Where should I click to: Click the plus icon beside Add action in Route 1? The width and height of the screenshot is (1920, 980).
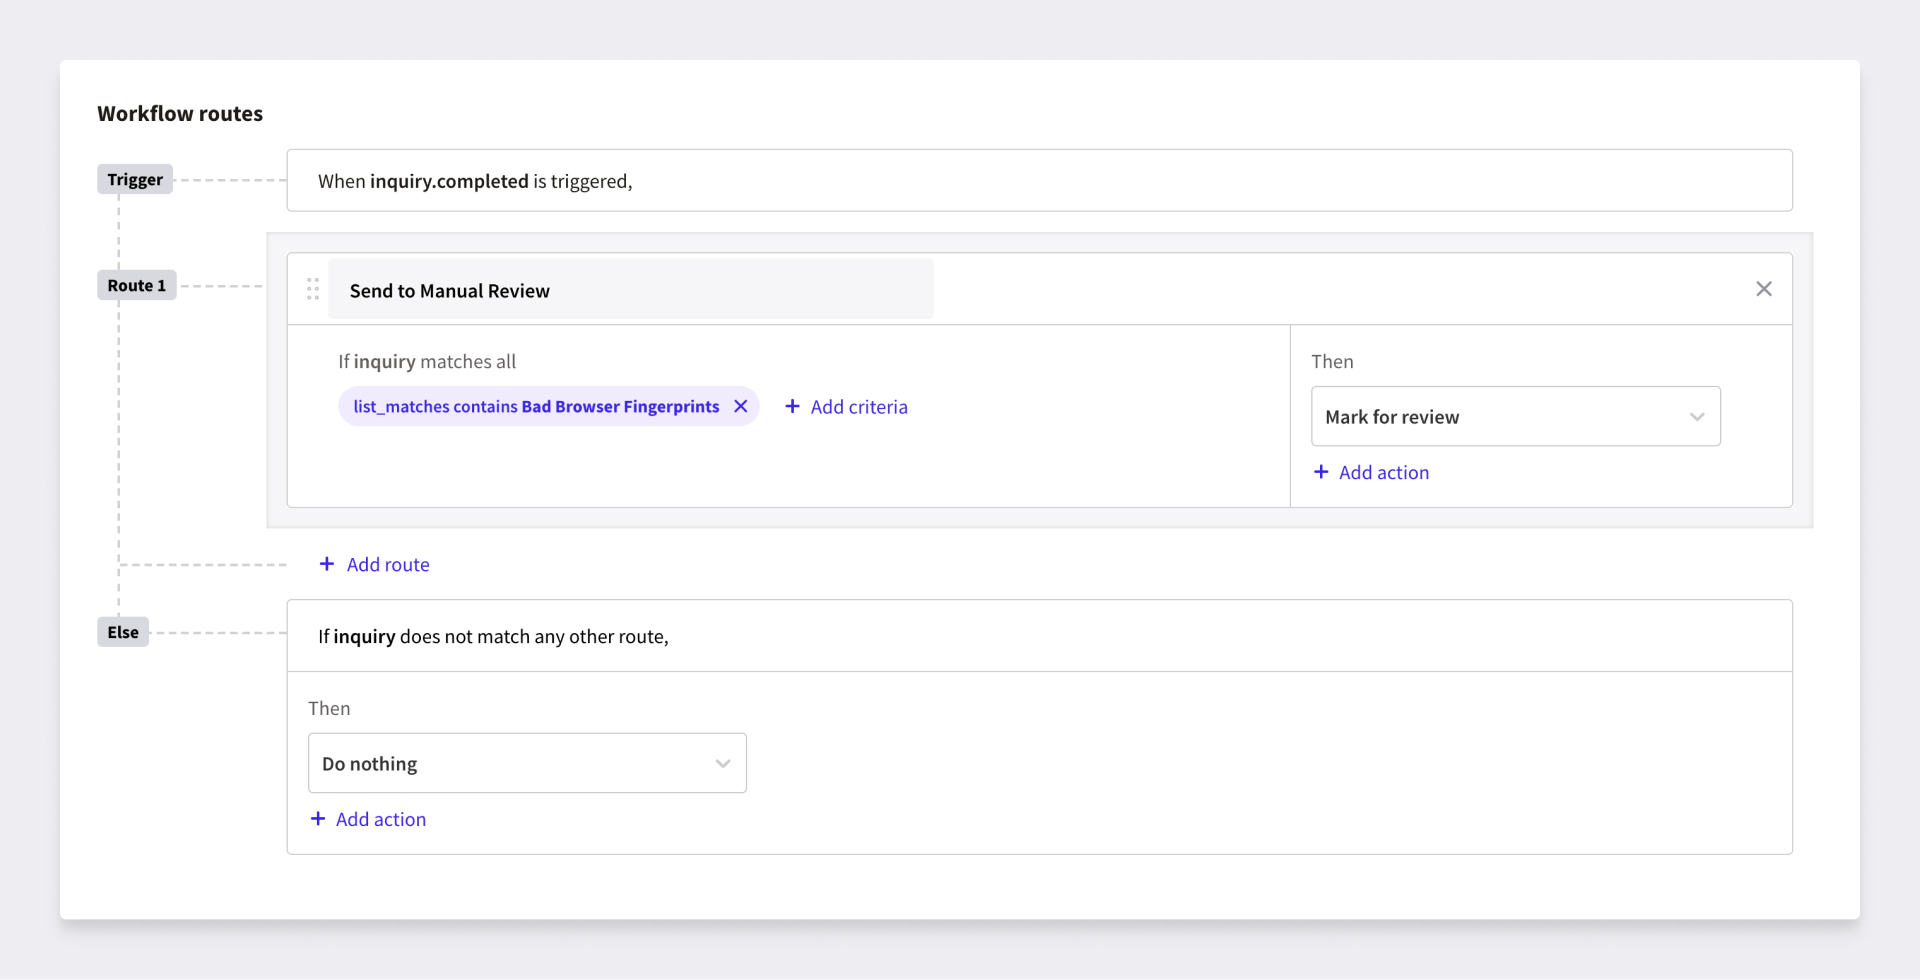click(1321, 472)
